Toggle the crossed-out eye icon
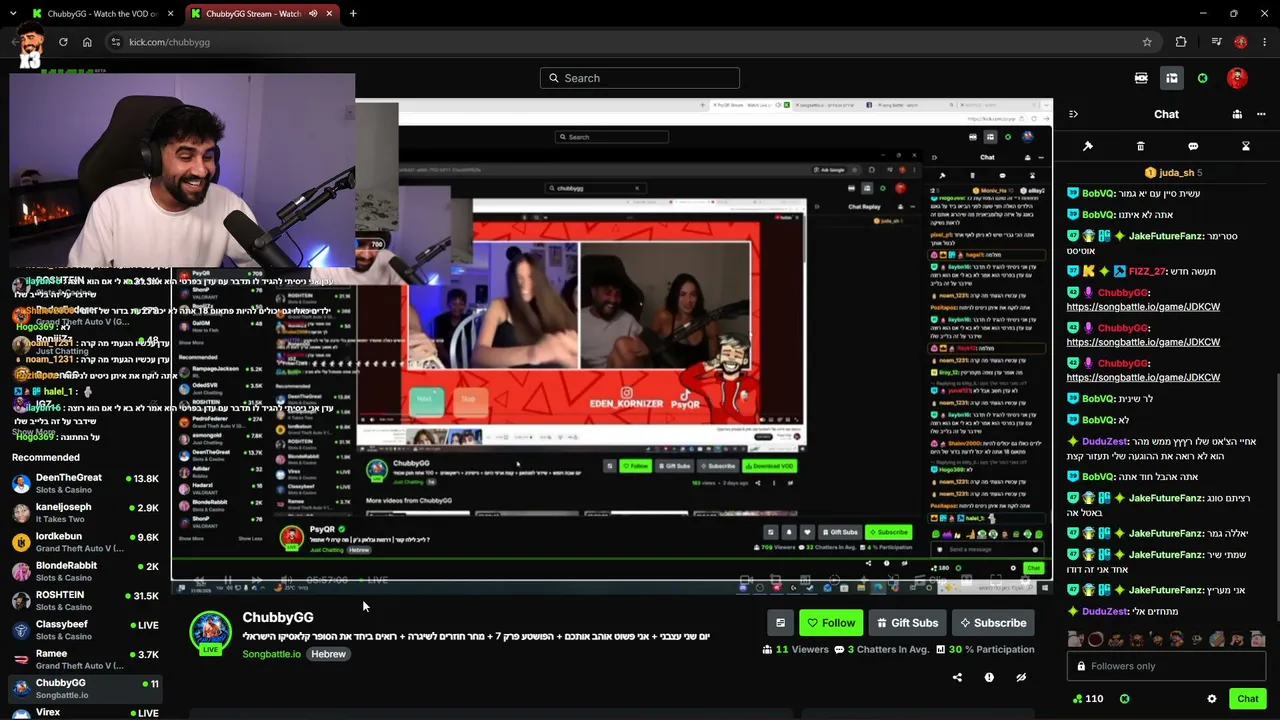This screenshot has height=720, width=1280. tap(1021, 677)
